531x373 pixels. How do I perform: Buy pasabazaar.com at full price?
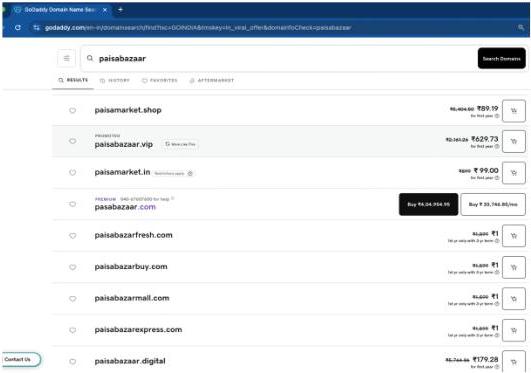click(428, 204)
